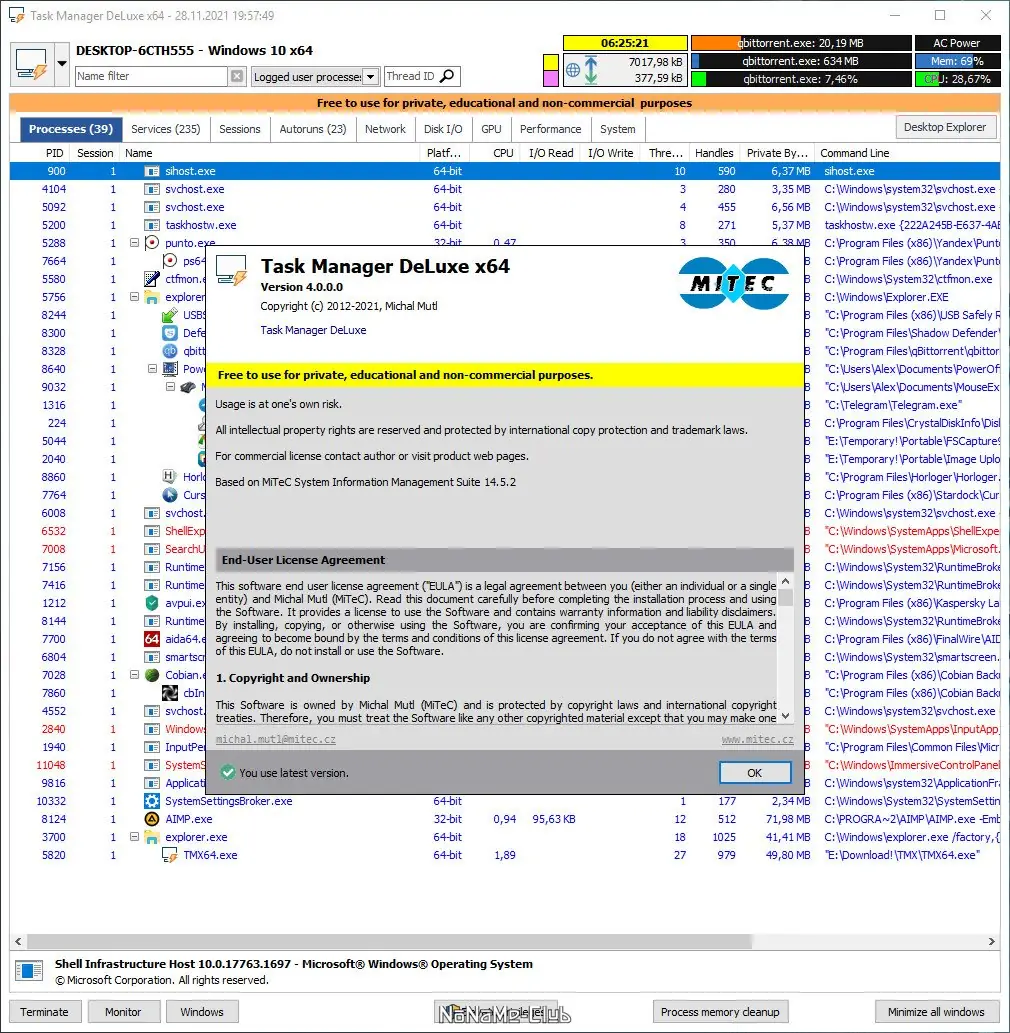The image size is (1010, 1033).
Task: Click the taskhostw.exe process icon
Action: tap(152, 225)
